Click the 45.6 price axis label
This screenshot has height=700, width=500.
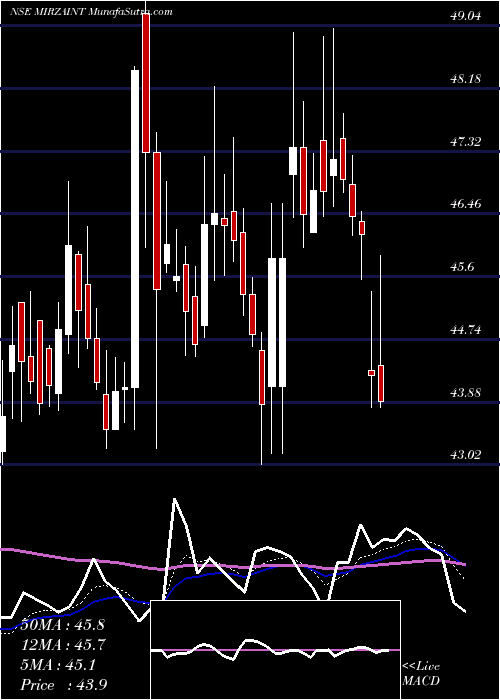(x=462, y=267)
